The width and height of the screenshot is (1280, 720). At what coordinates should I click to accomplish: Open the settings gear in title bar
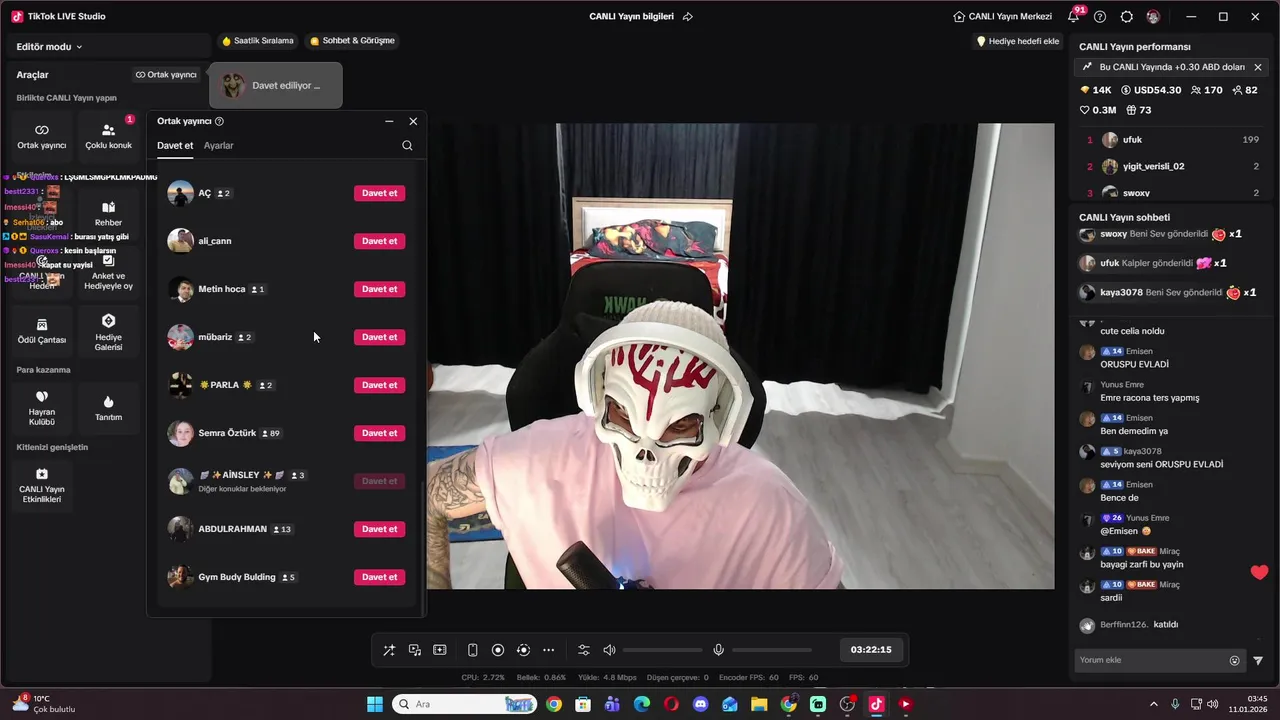pyautogui.click(x=1127, y=17)
